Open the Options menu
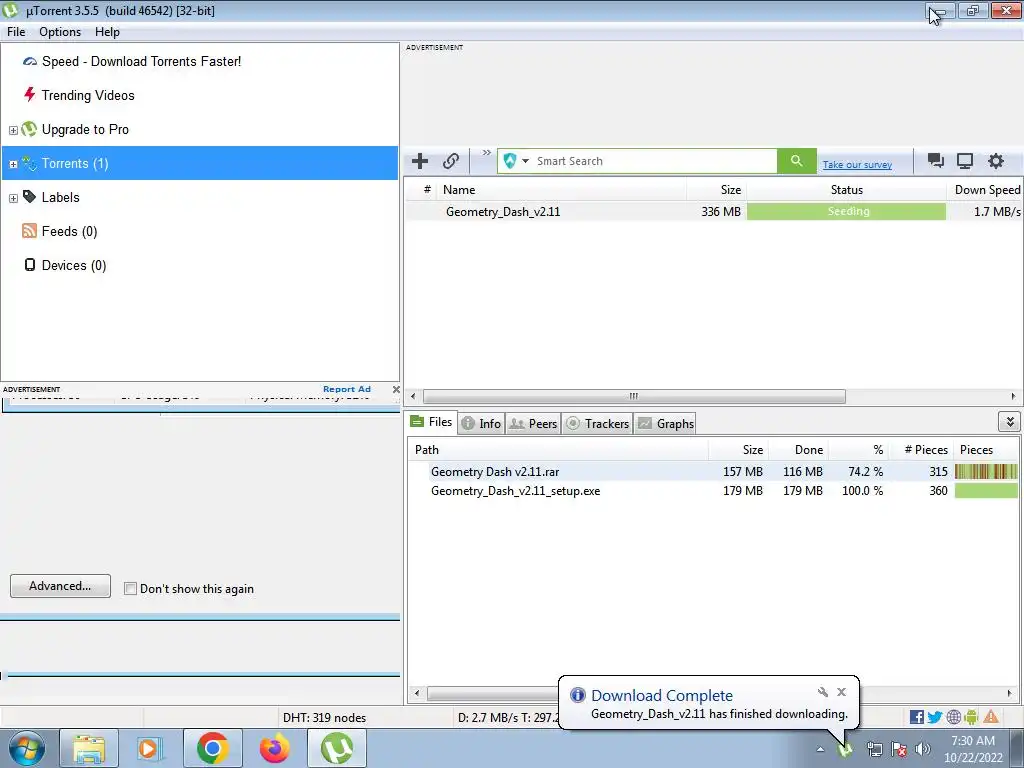 point(60,32)
